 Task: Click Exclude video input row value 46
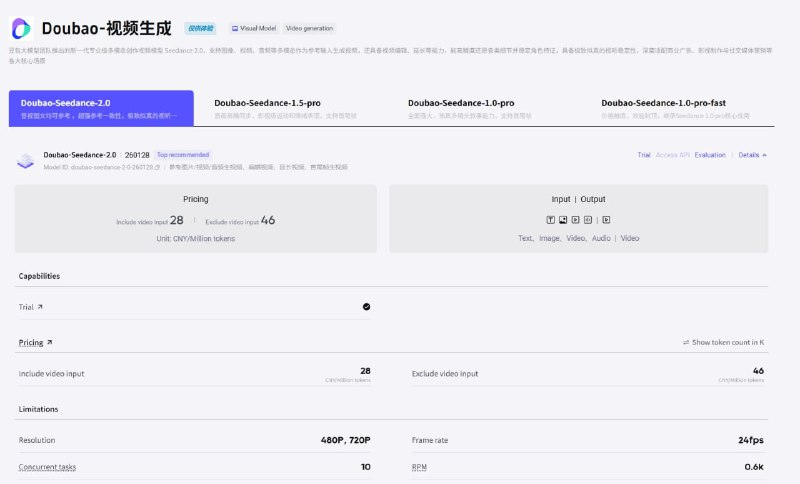pos(758,371)
